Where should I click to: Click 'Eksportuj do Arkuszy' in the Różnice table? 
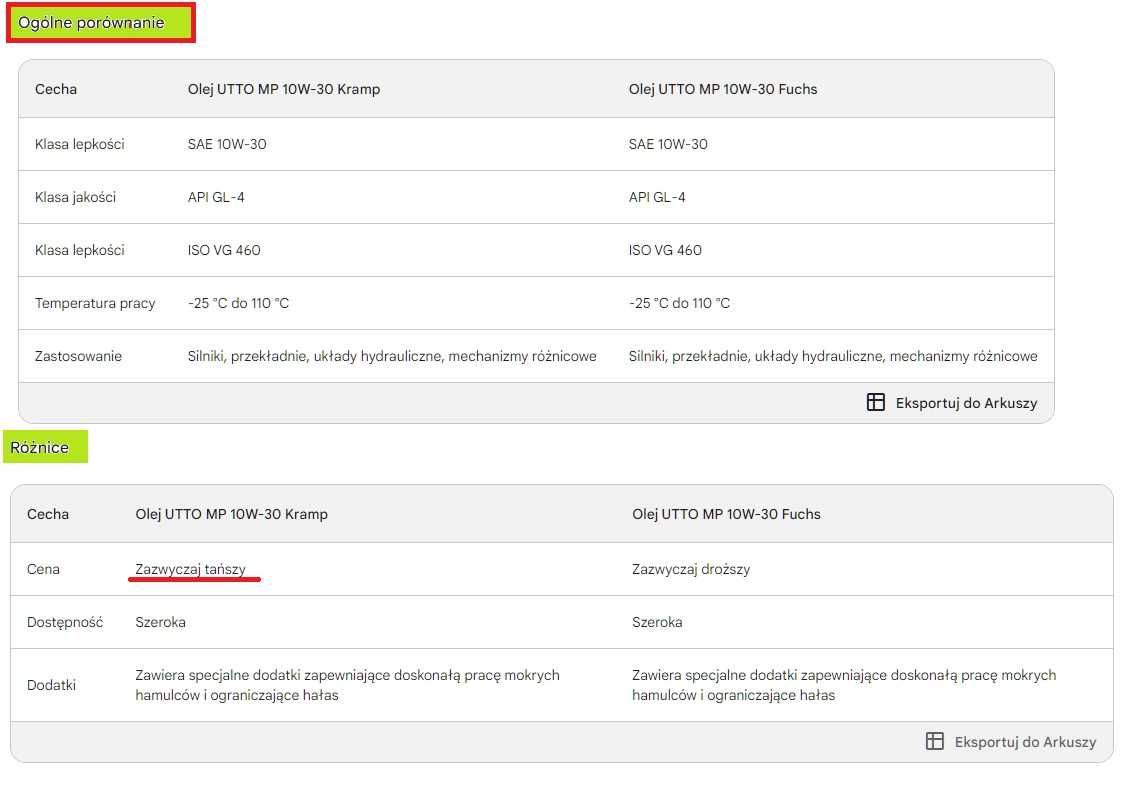coord(1025,741)
